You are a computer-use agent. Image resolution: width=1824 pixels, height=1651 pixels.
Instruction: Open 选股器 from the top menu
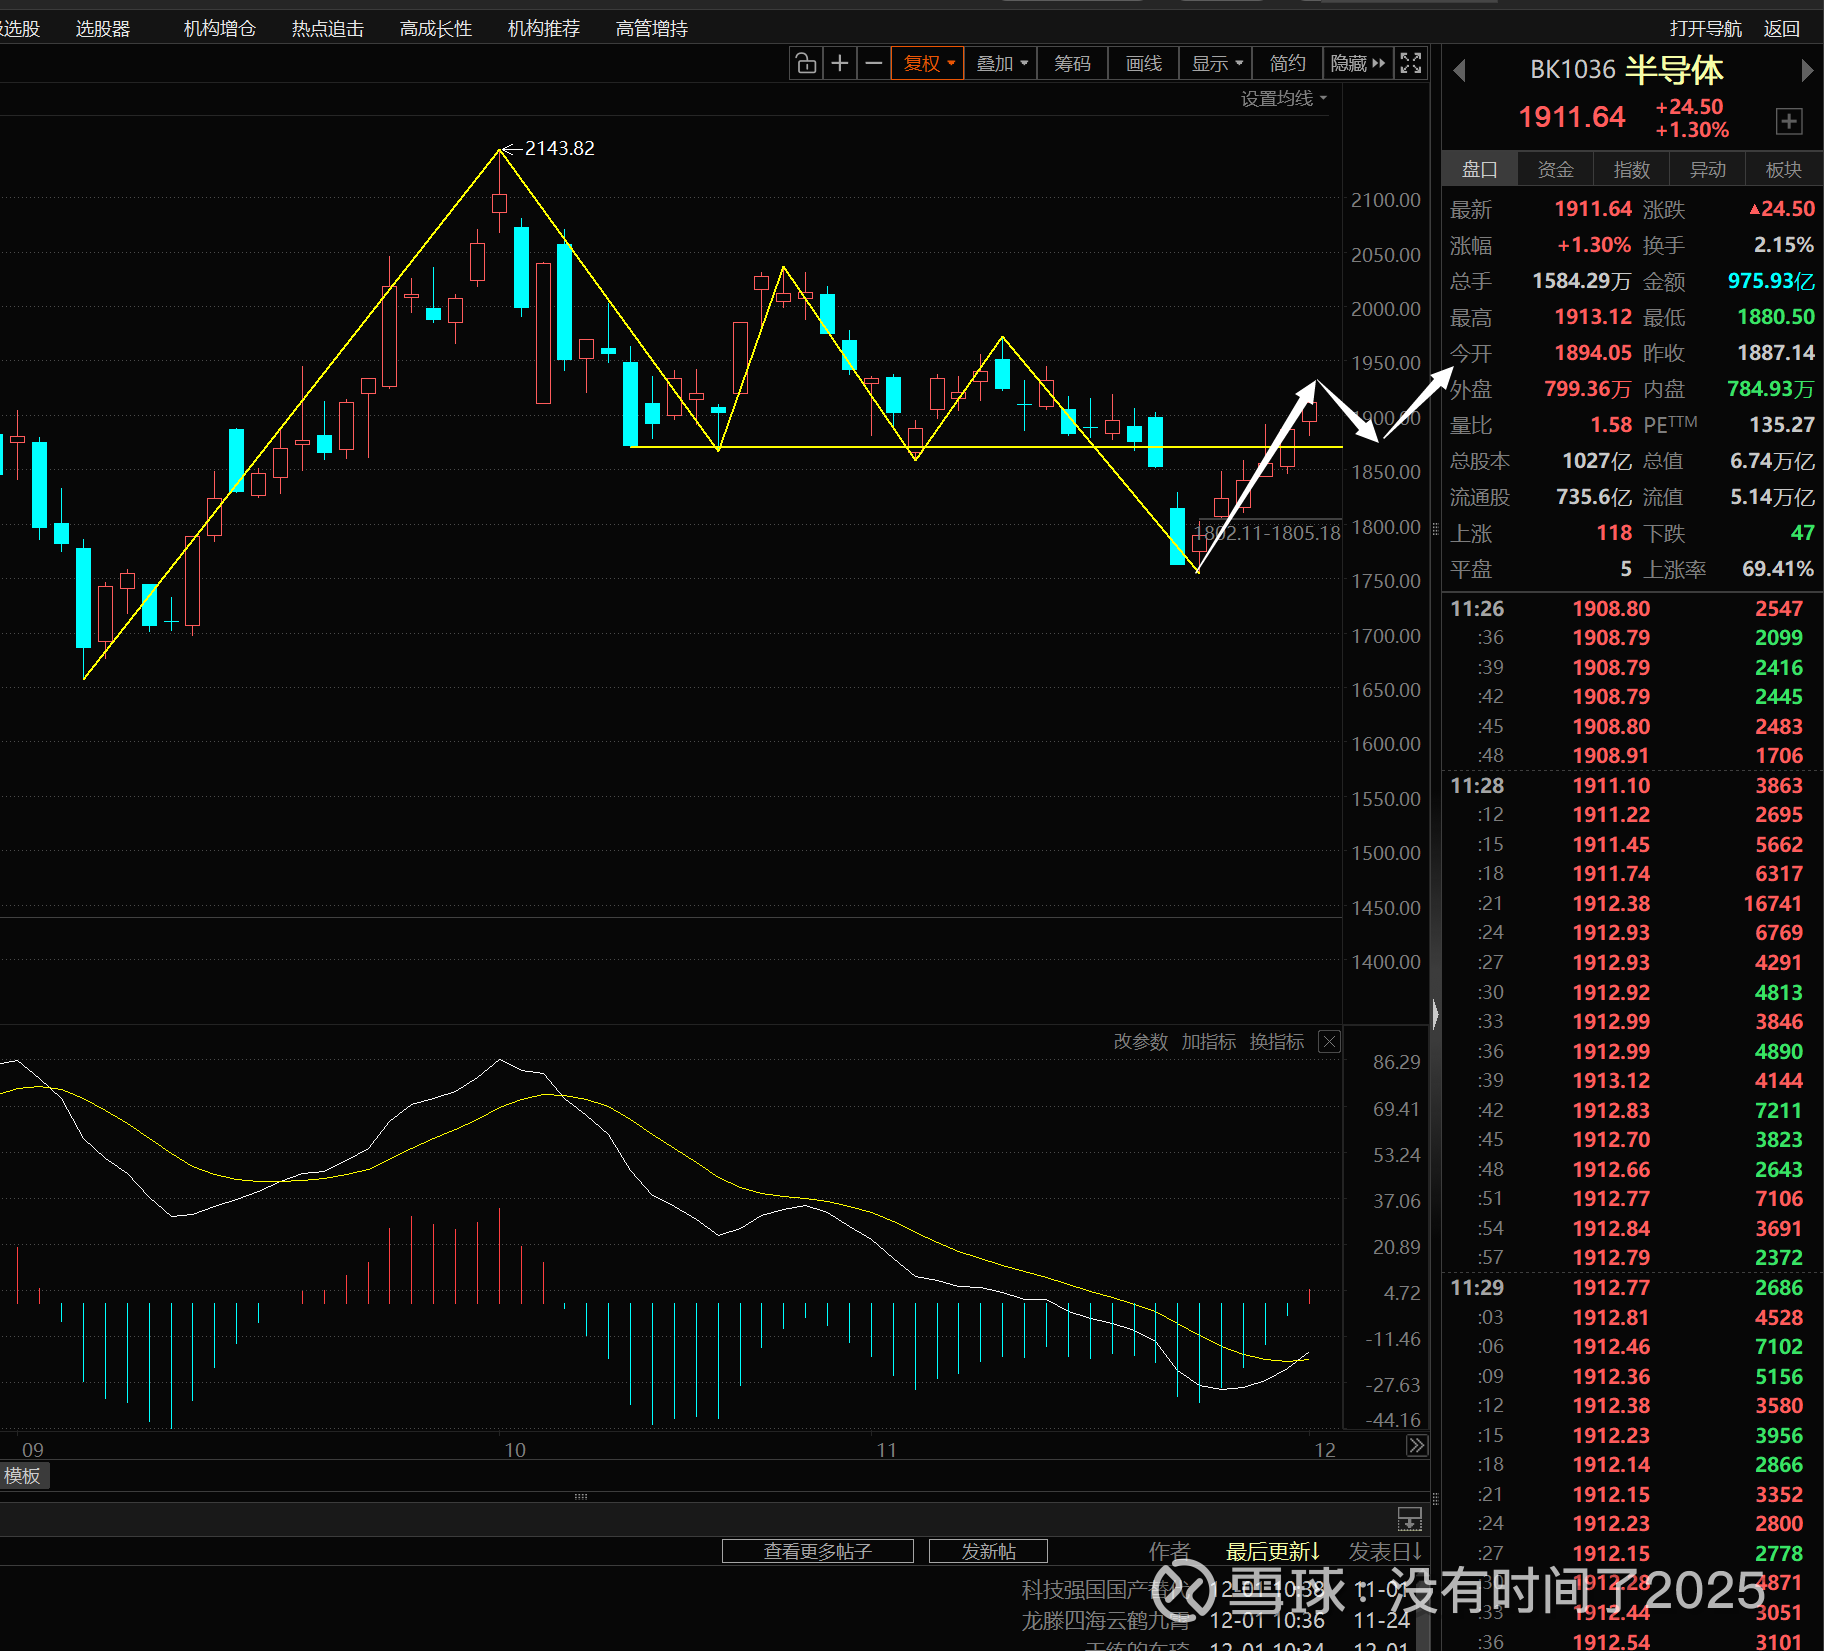tap(103, 29)
